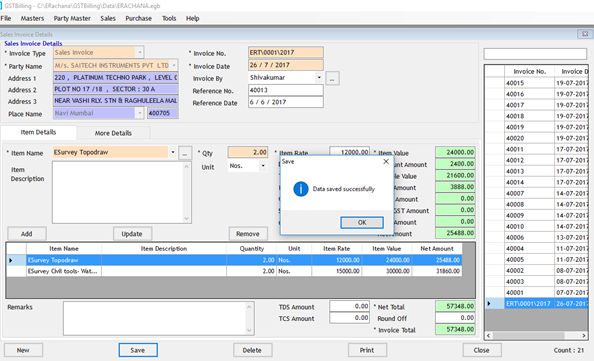
Task: Open the Sales menu
Action: 108,18
